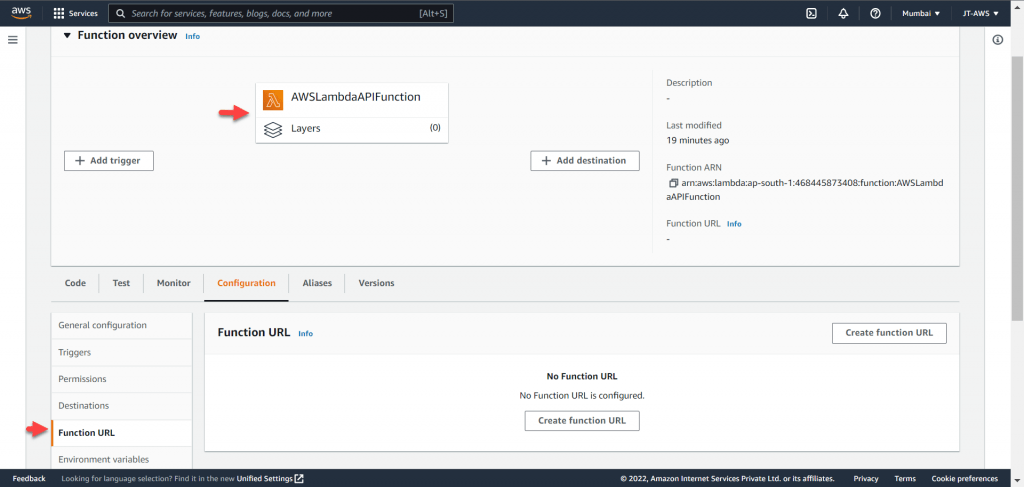This screenshot has height=487, width=1024.
Task: Click the AWS logo home icon
Action: click(22, 13)
